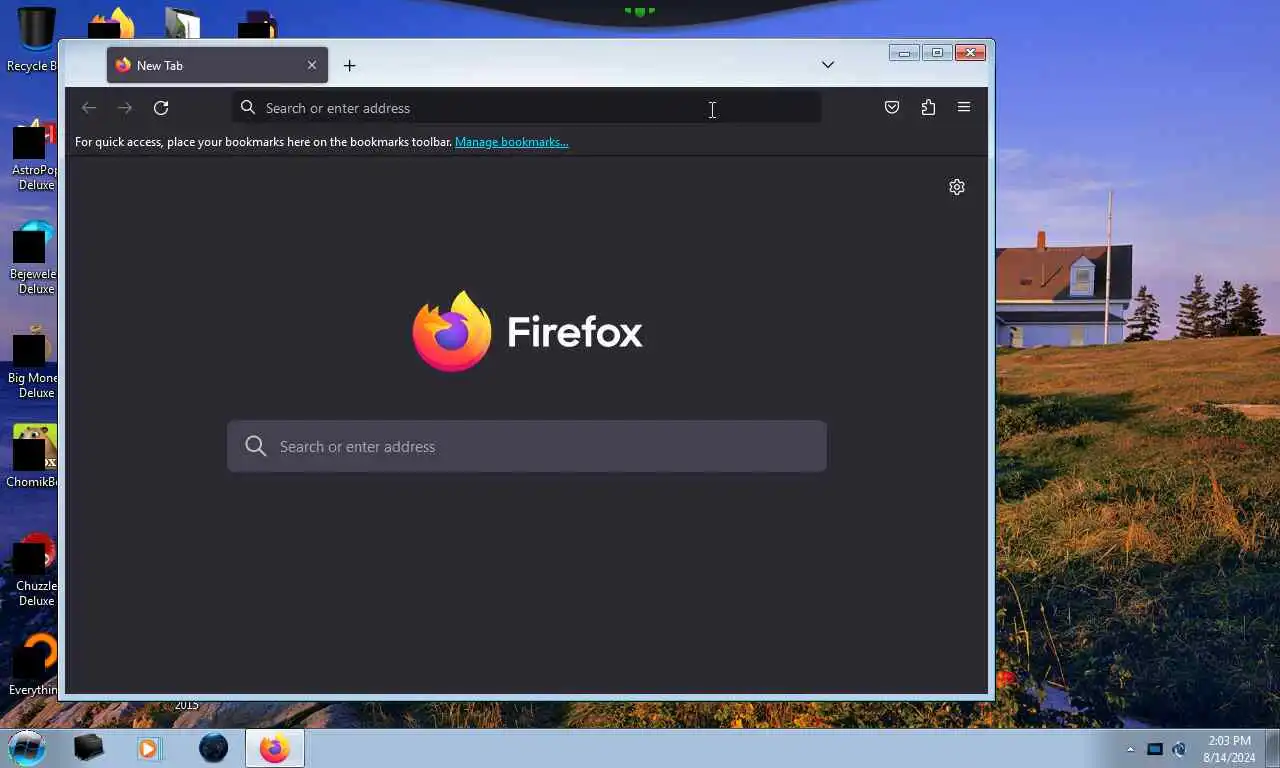
Task: Go back using the back arrow
Action: (x=89, y=108)
